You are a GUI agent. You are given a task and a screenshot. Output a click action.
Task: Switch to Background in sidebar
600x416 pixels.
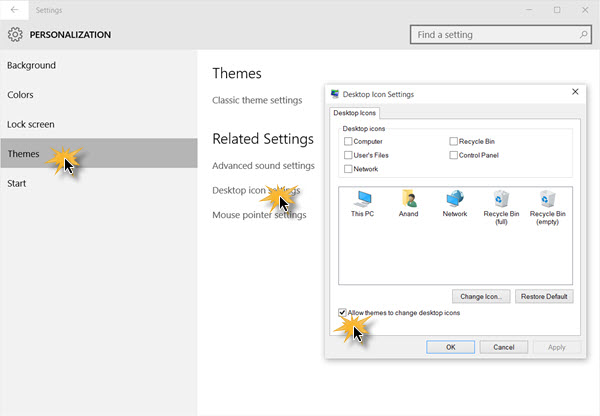pos(31,65)
